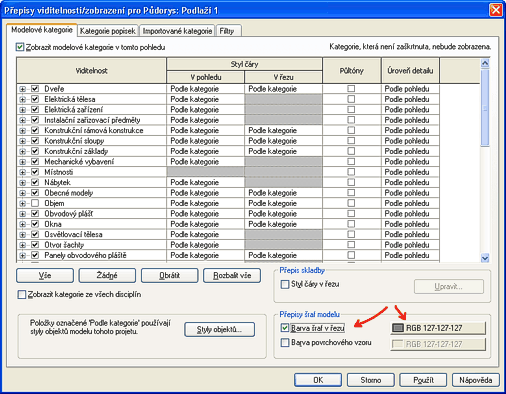Select the Filtry tab

[228, 31]
